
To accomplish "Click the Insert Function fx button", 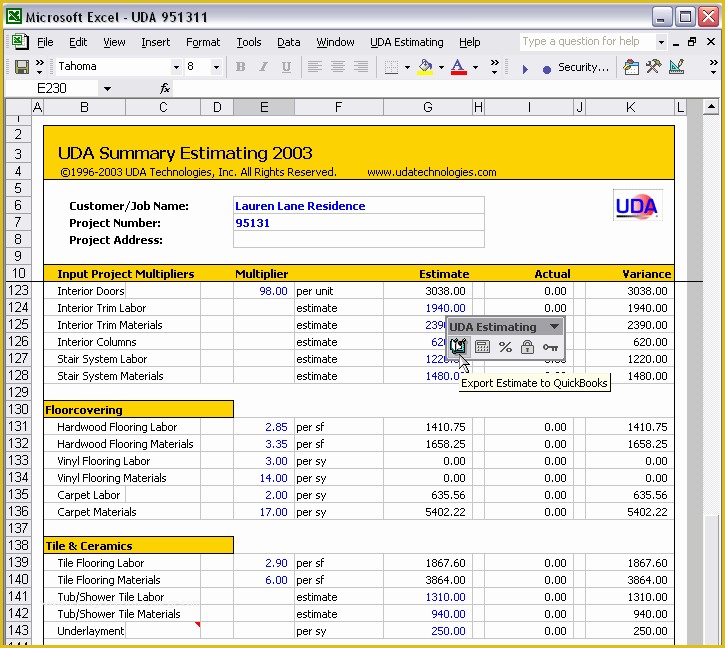I will pos(165,88).
